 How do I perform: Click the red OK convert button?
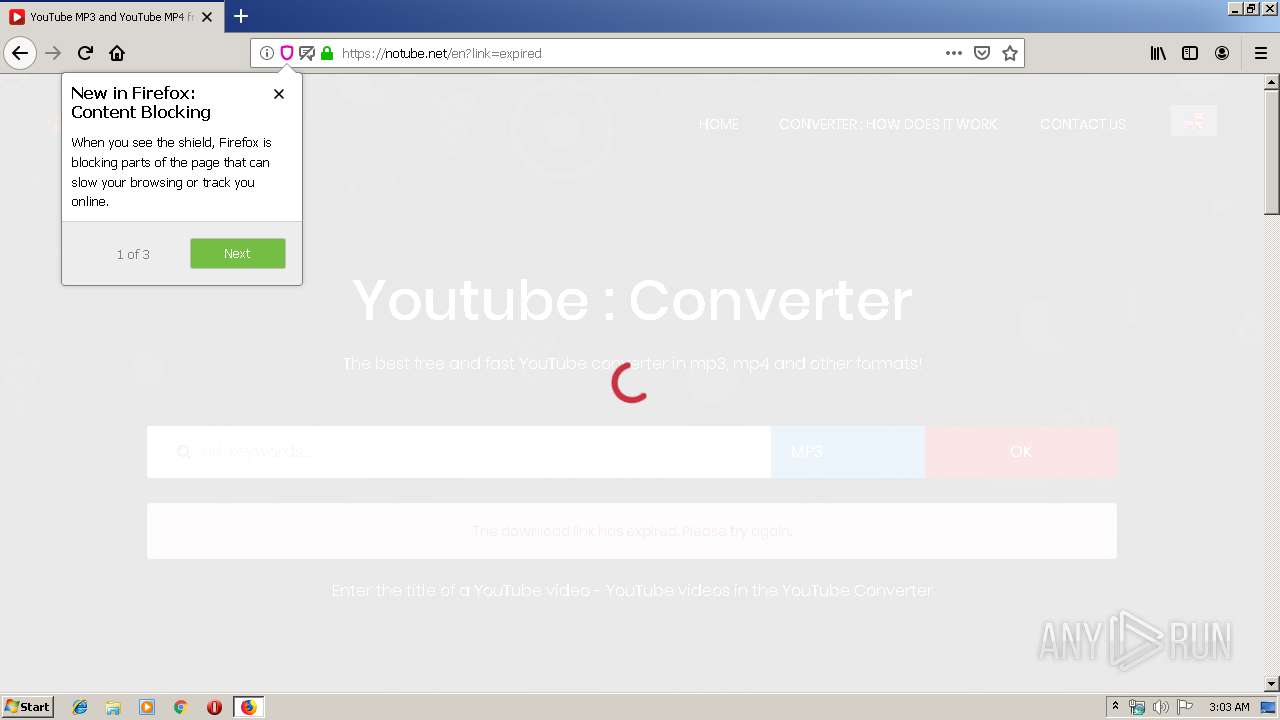pos(1021,452)
